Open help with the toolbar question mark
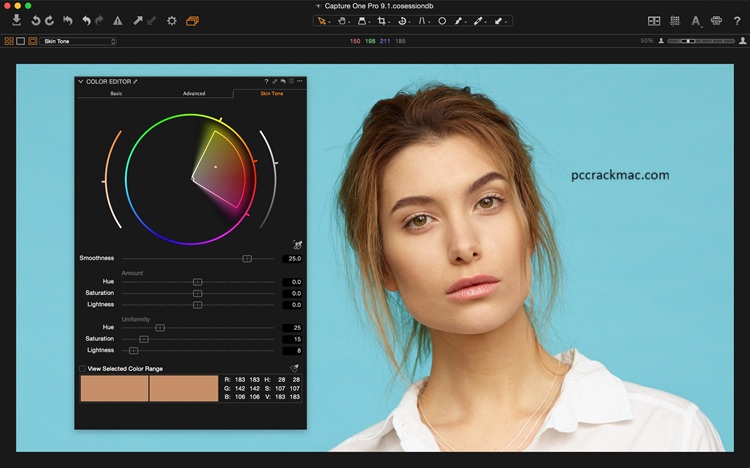Viewport: 750px width, 468px height. (737, 21)
